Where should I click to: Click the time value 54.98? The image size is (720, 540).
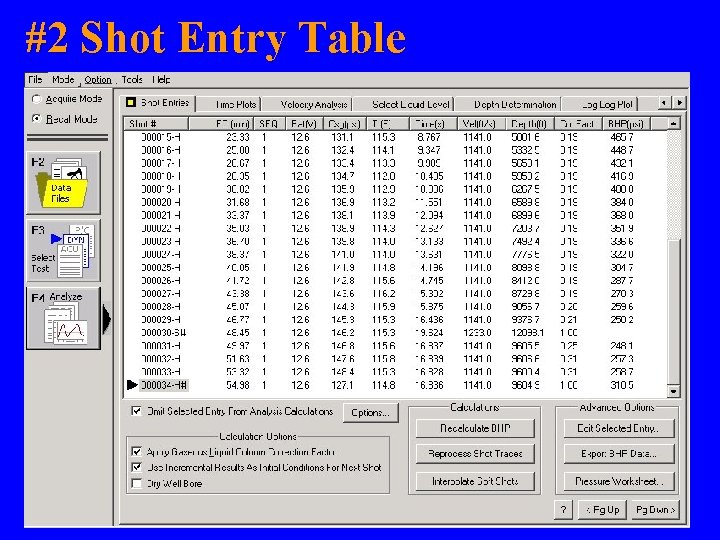238,385
